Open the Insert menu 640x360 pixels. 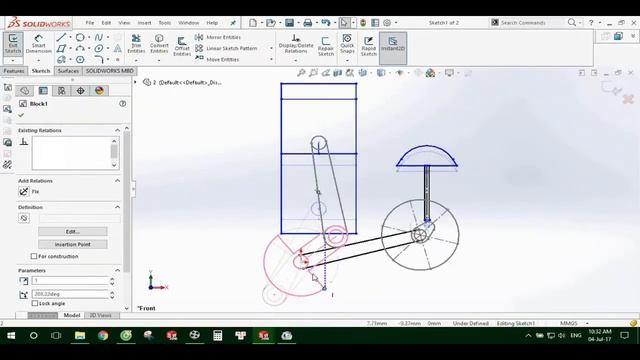point(144,23)
